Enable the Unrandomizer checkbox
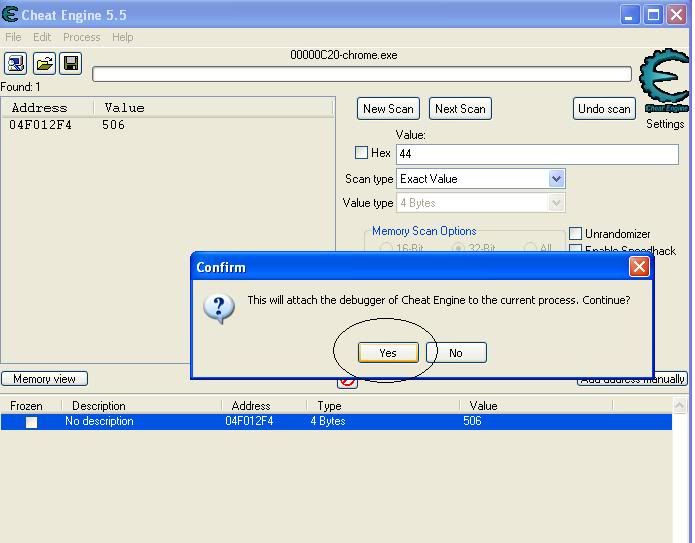 (x=575, y=233)
